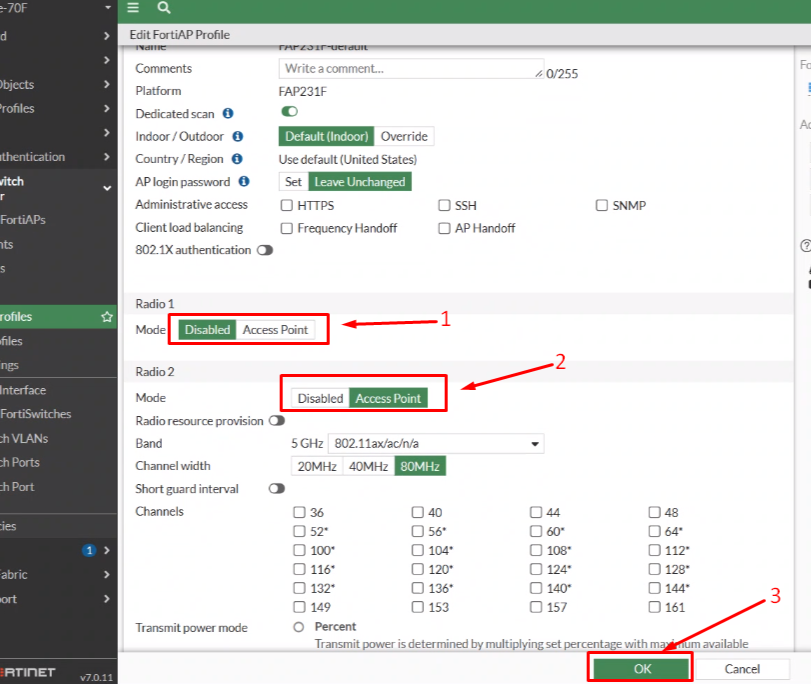Screen dimensions: 811x684
Task: Click the AP login password info icon
Action: pyautogui.click(x=244, y=182)
